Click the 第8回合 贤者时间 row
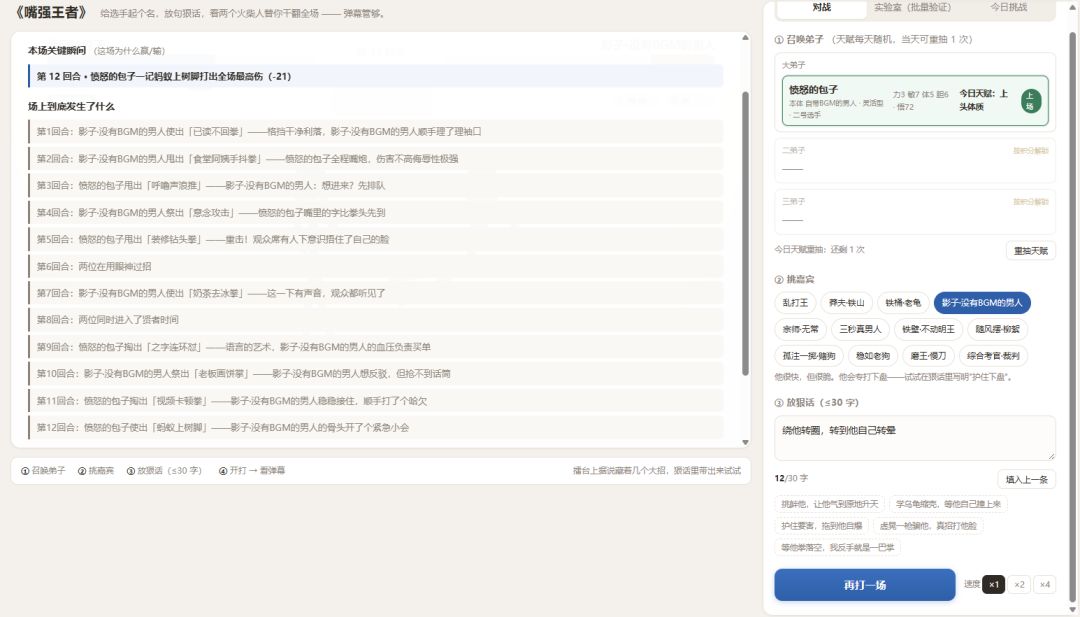This screenshot has width=1080, height=617. [x=375, y=320]
